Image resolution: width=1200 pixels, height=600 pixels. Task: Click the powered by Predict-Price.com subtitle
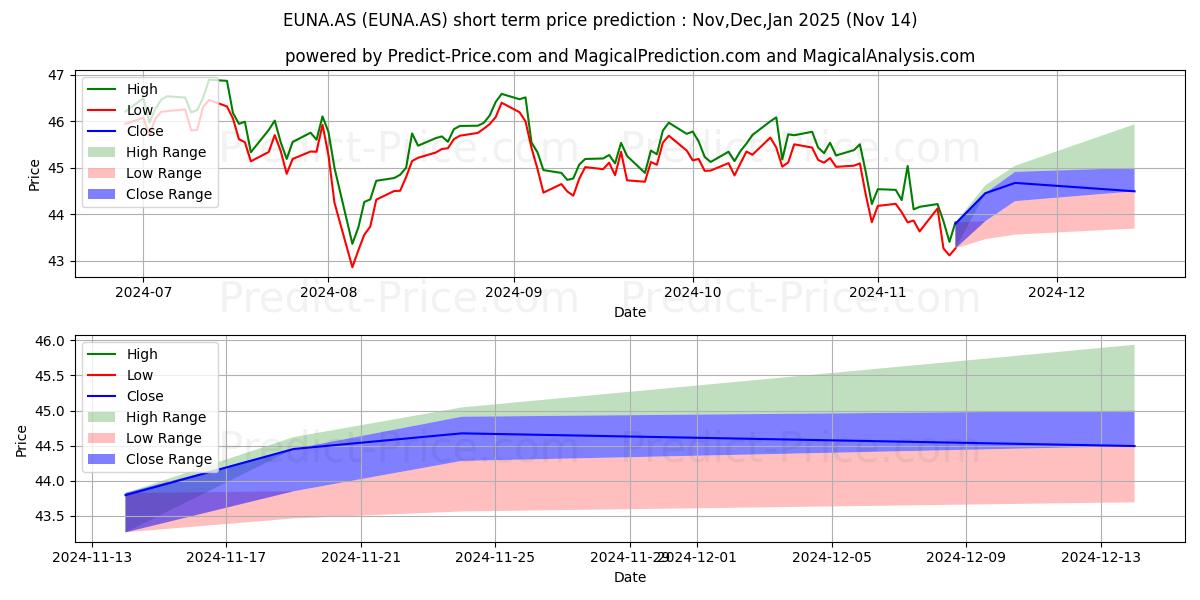tap(630, 56)
